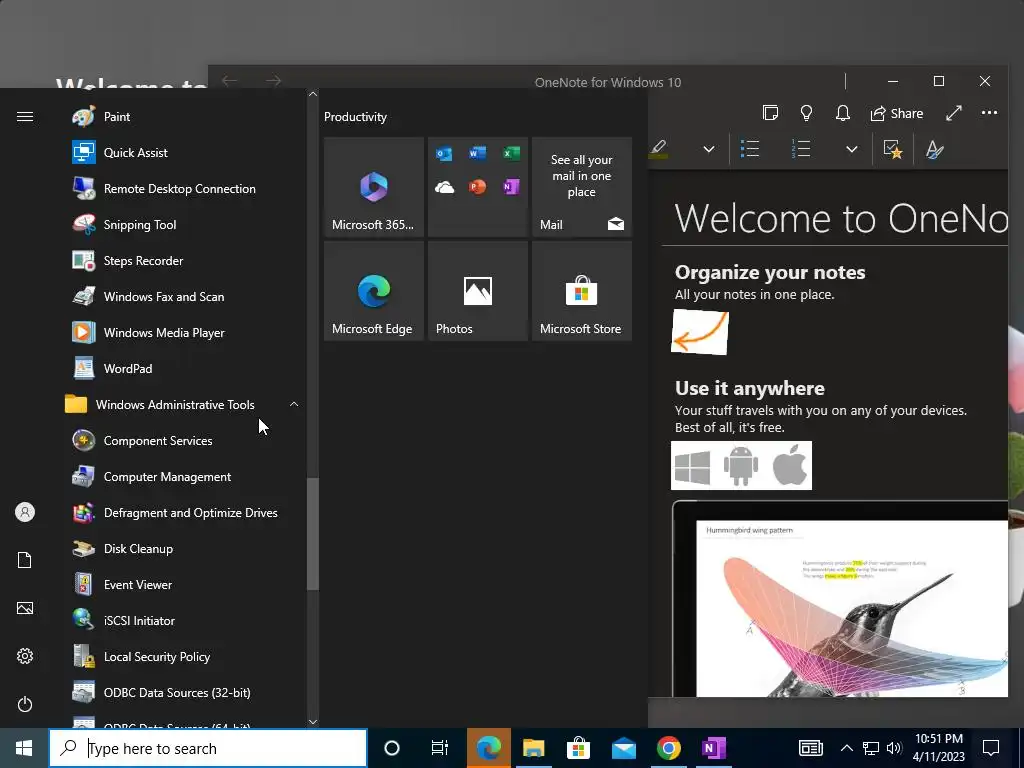This screenshot has width=1024, height=768.
Task: Click the OneNote lightbulb Tell me icon
Action: 807,114
